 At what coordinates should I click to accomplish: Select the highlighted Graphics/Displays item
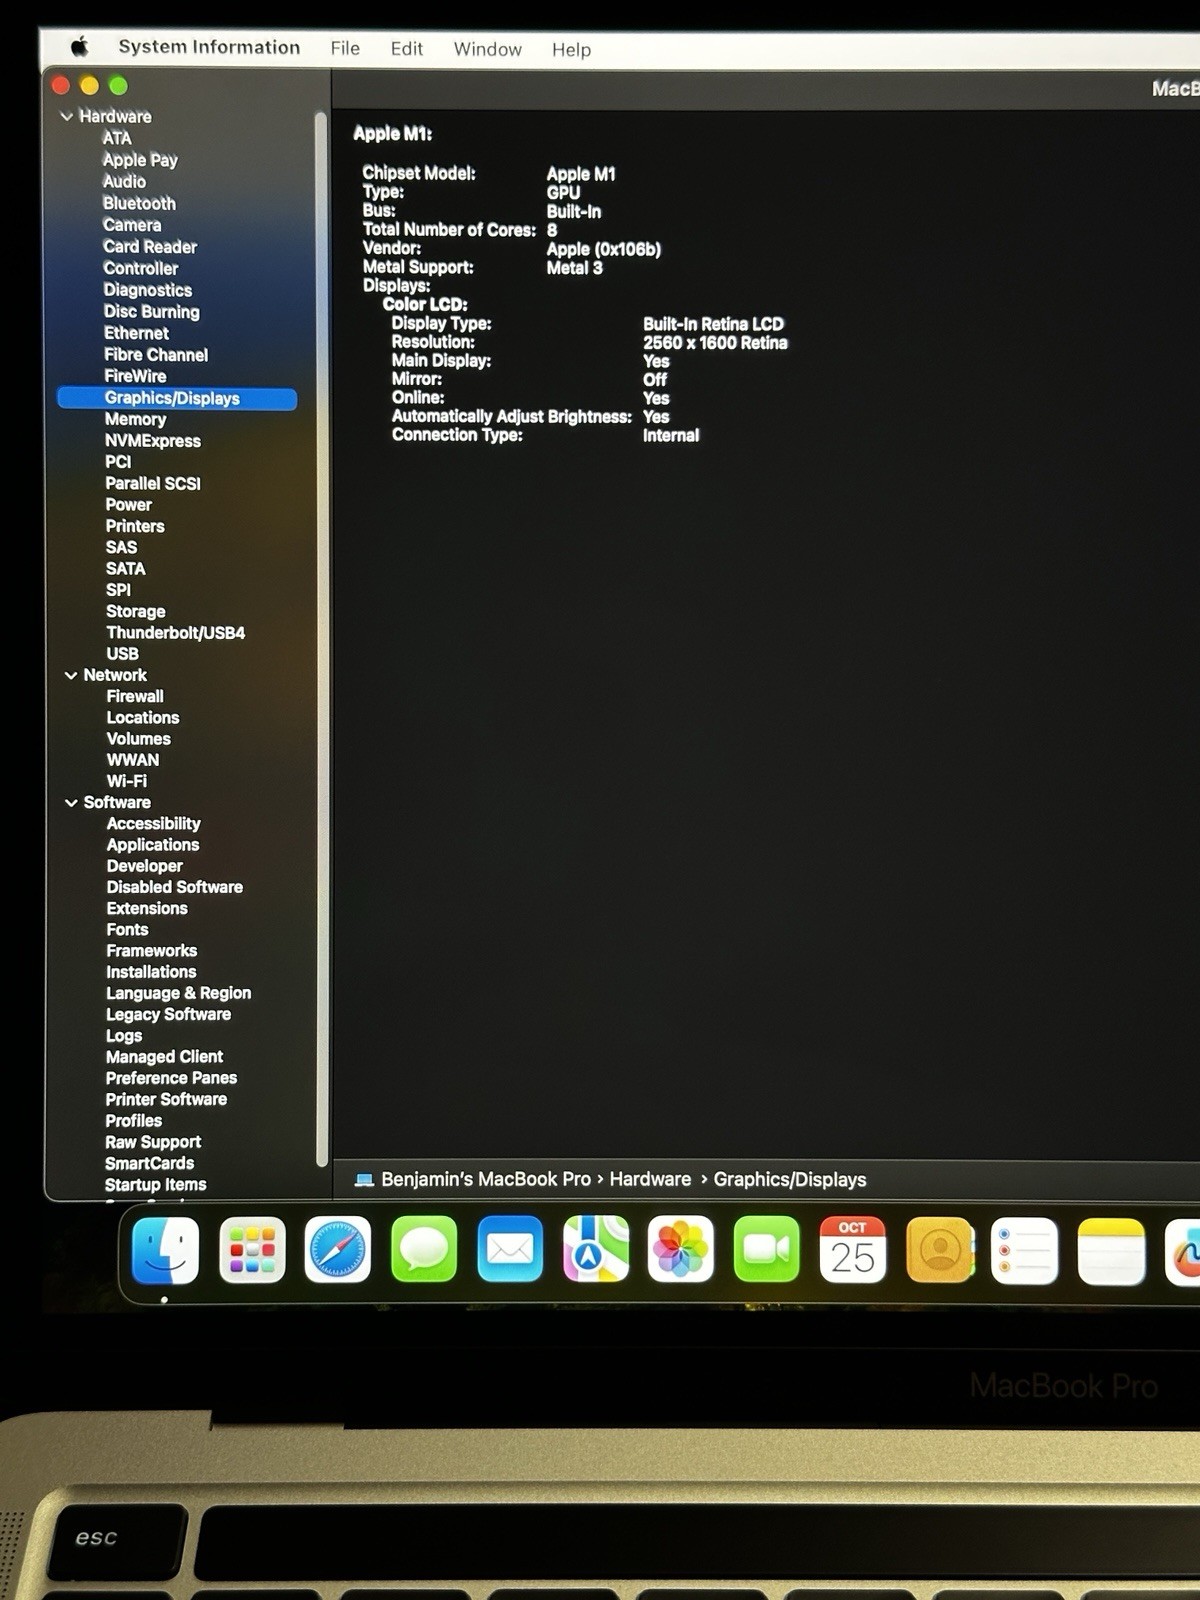click(177, 398)
